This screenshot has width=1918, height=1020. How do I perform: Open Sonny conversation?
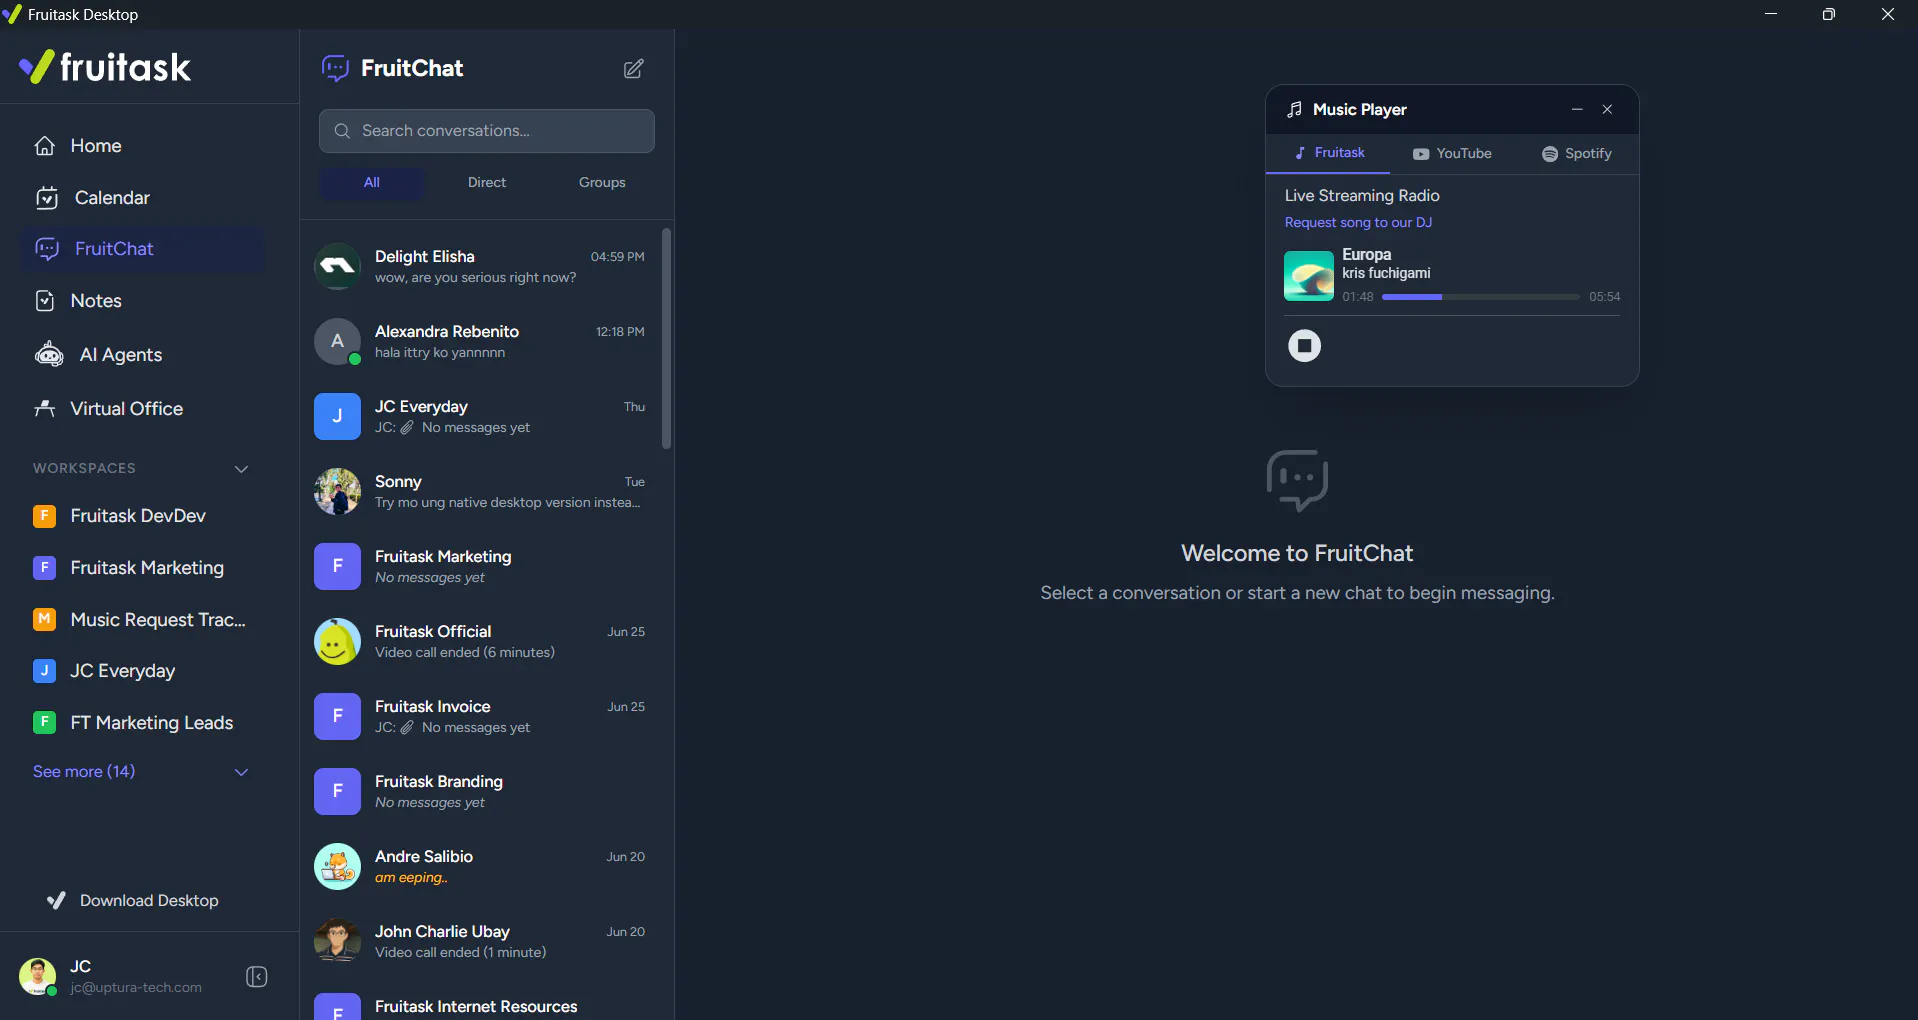[480, 492]
